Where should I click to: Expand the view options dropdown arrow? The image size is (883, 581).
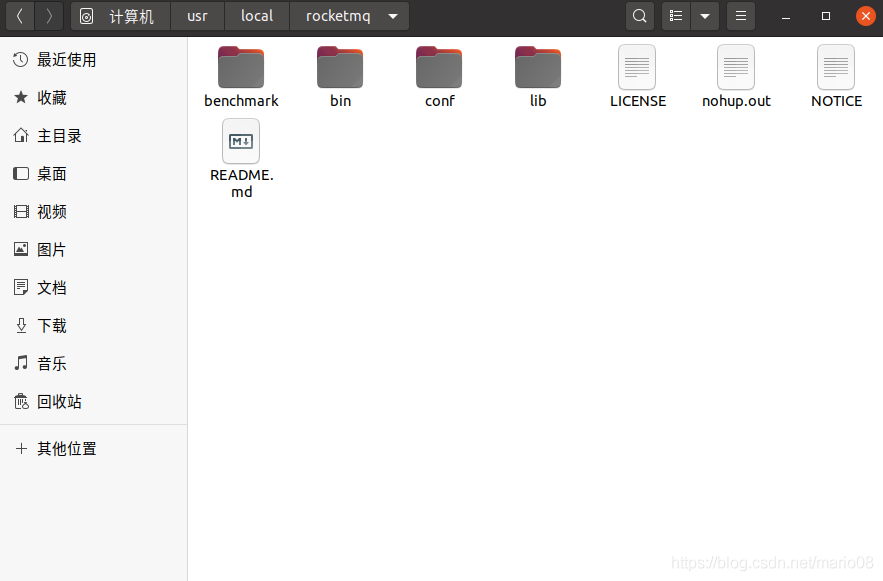click(704, 16)
